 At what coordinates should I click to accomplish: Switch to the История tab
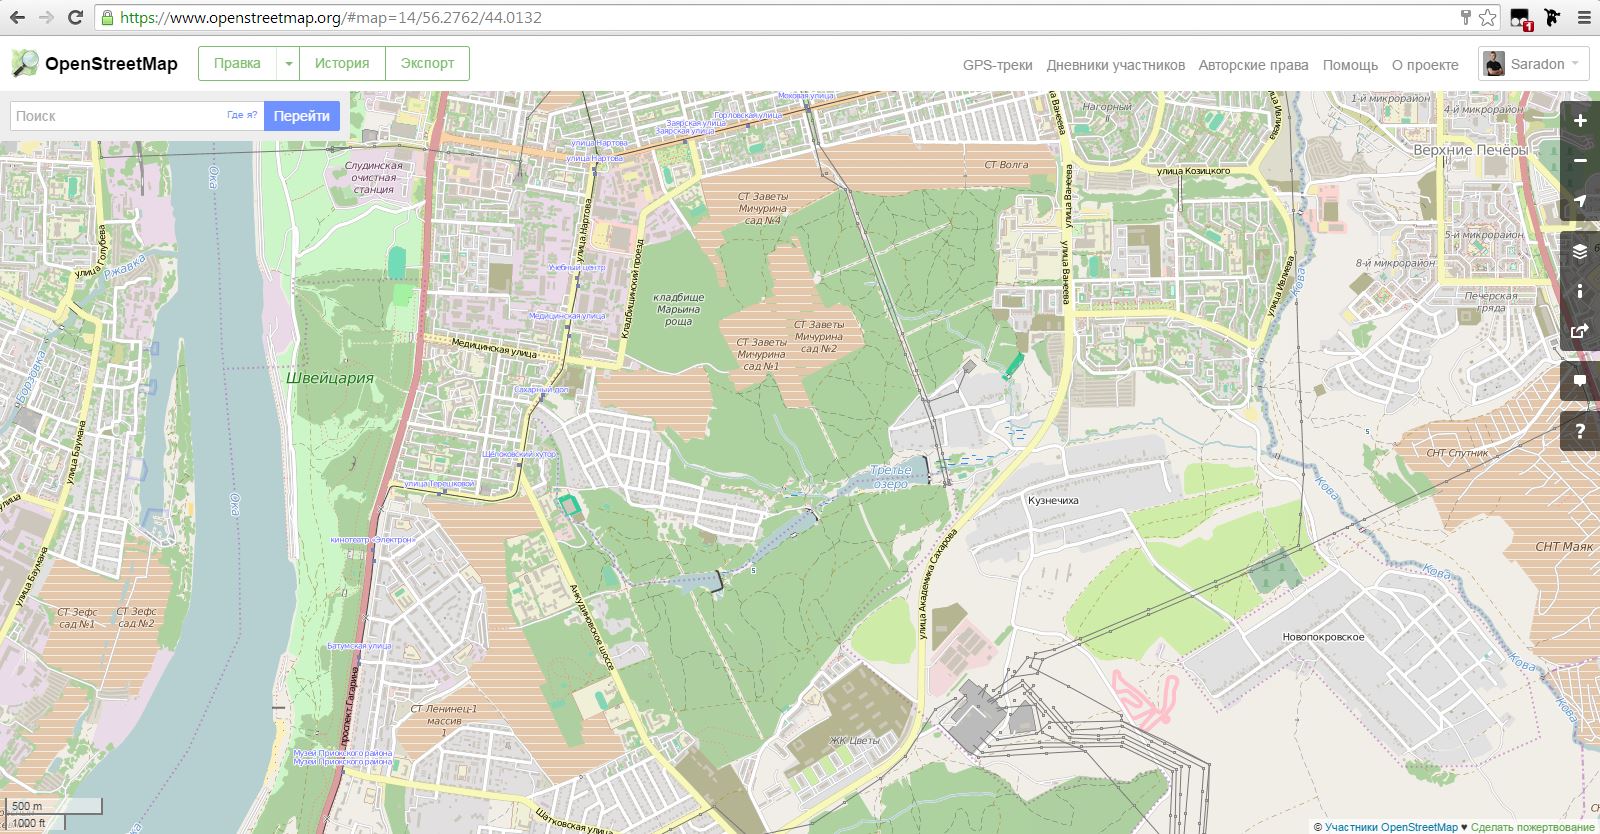coord(342,63)
